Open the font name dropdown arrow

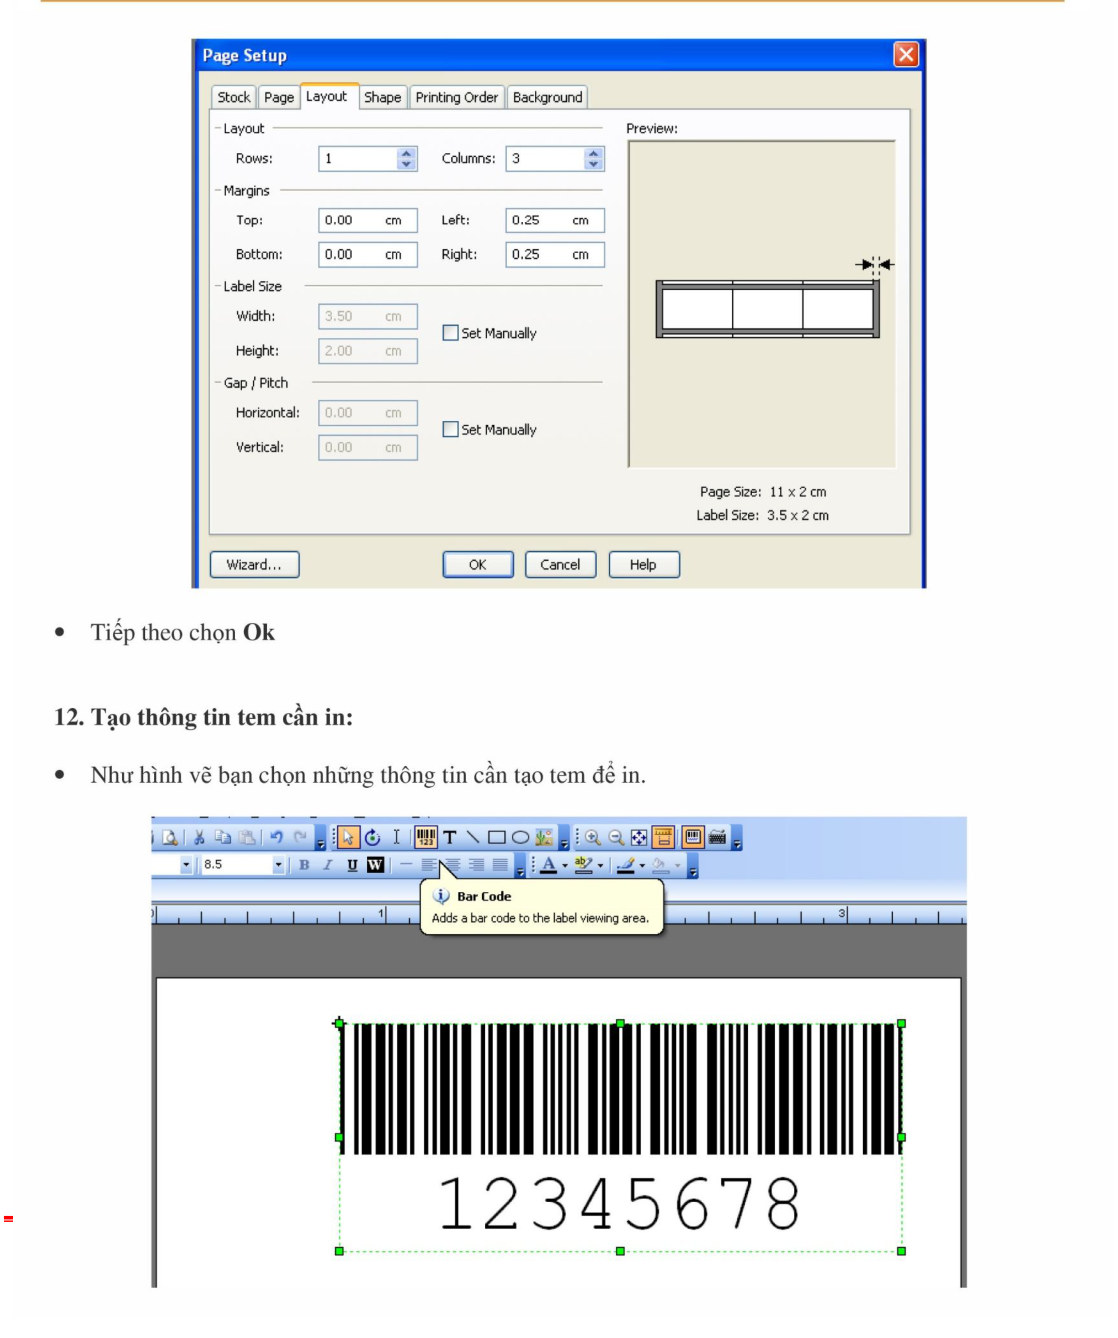(x=186, y=865)
